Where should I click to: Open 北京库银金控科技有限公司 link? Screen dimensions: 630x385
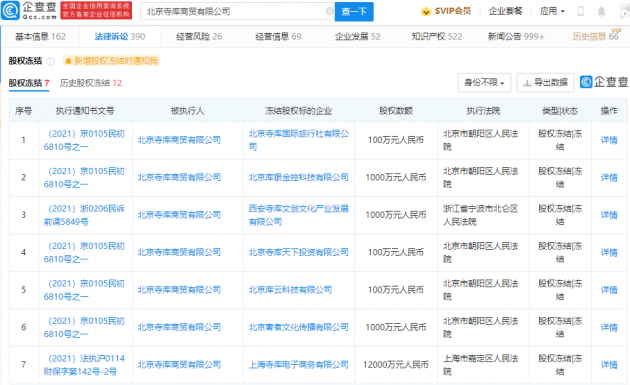[299, 177]
